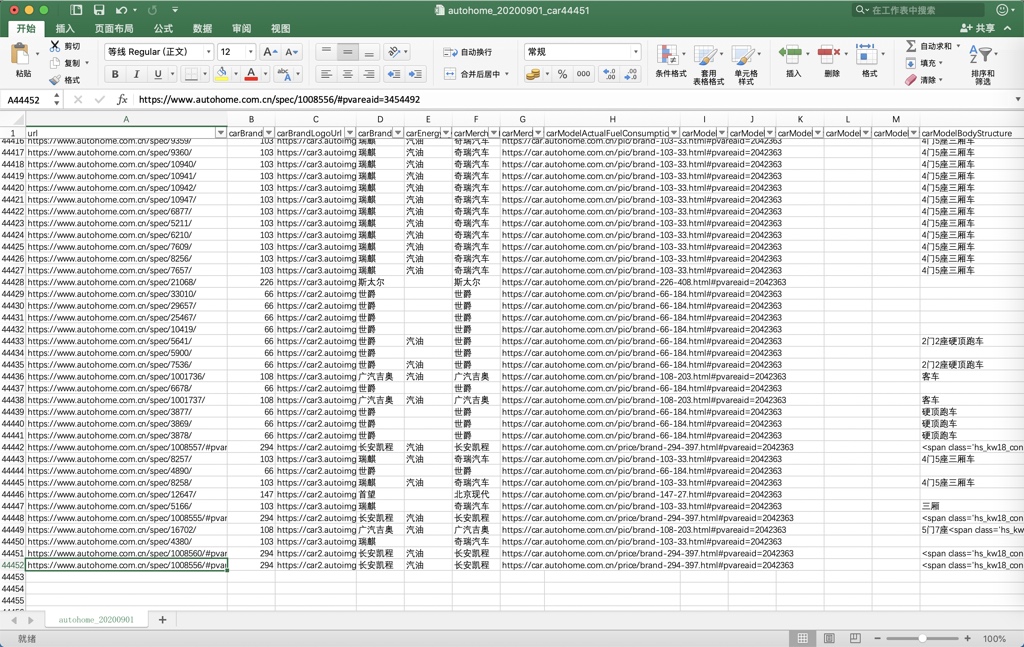Click the Paste clipboard icon
Screen dimensions: 1024x647
(x=21, y=55)
